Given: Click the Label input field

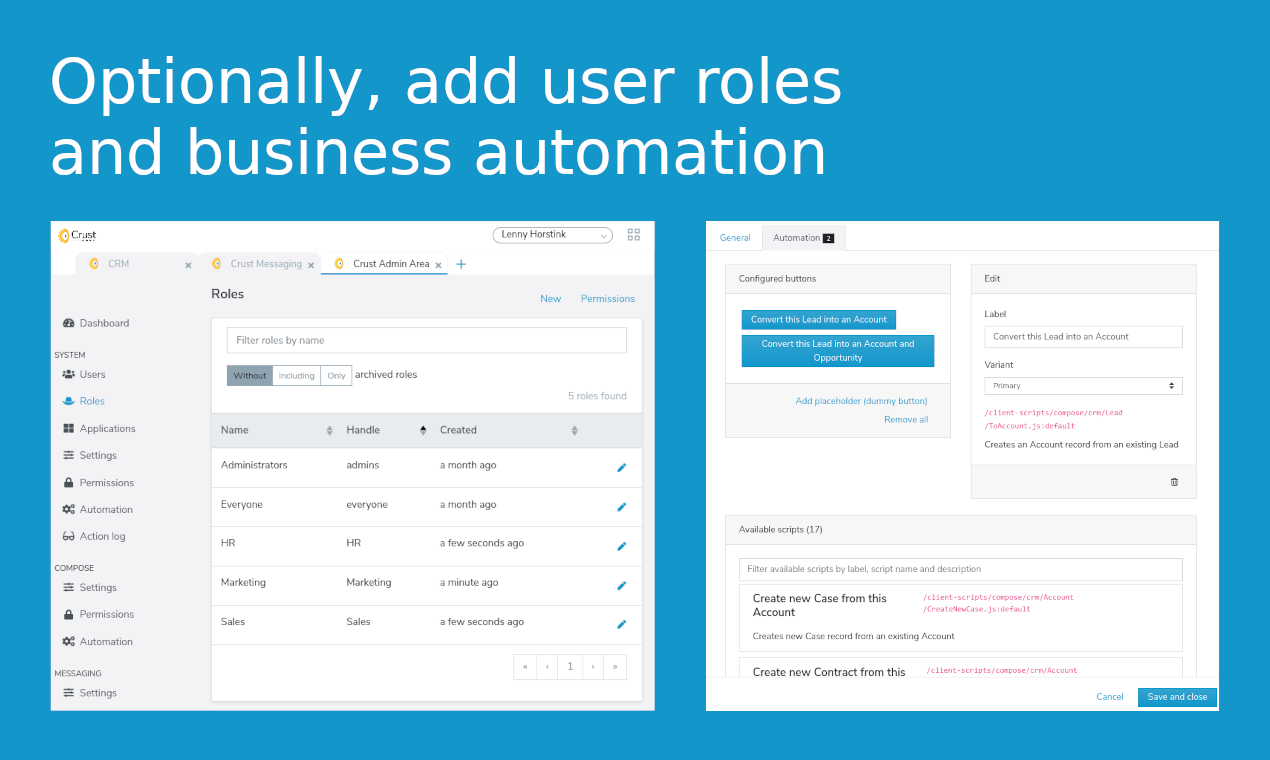Looking at the screenshot, I should 1083,337.
